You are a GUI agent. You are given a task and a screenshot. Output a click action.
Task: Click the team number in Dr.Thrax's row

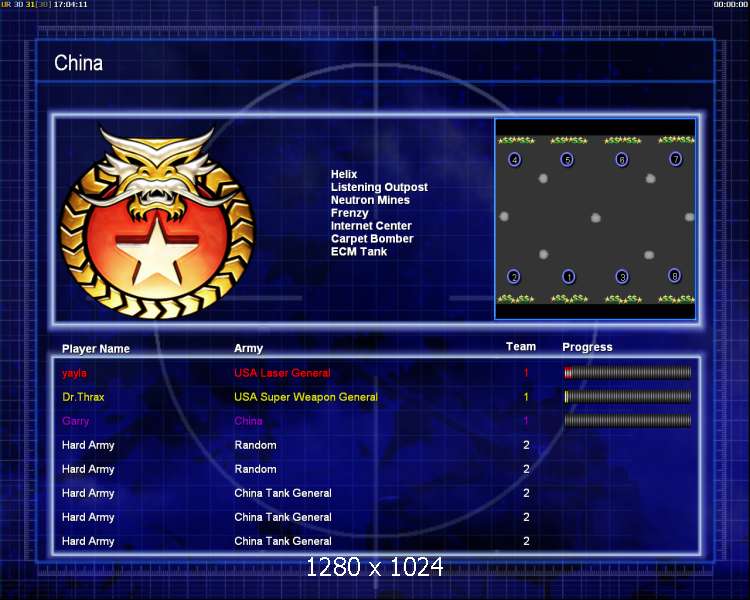(526, 397)
